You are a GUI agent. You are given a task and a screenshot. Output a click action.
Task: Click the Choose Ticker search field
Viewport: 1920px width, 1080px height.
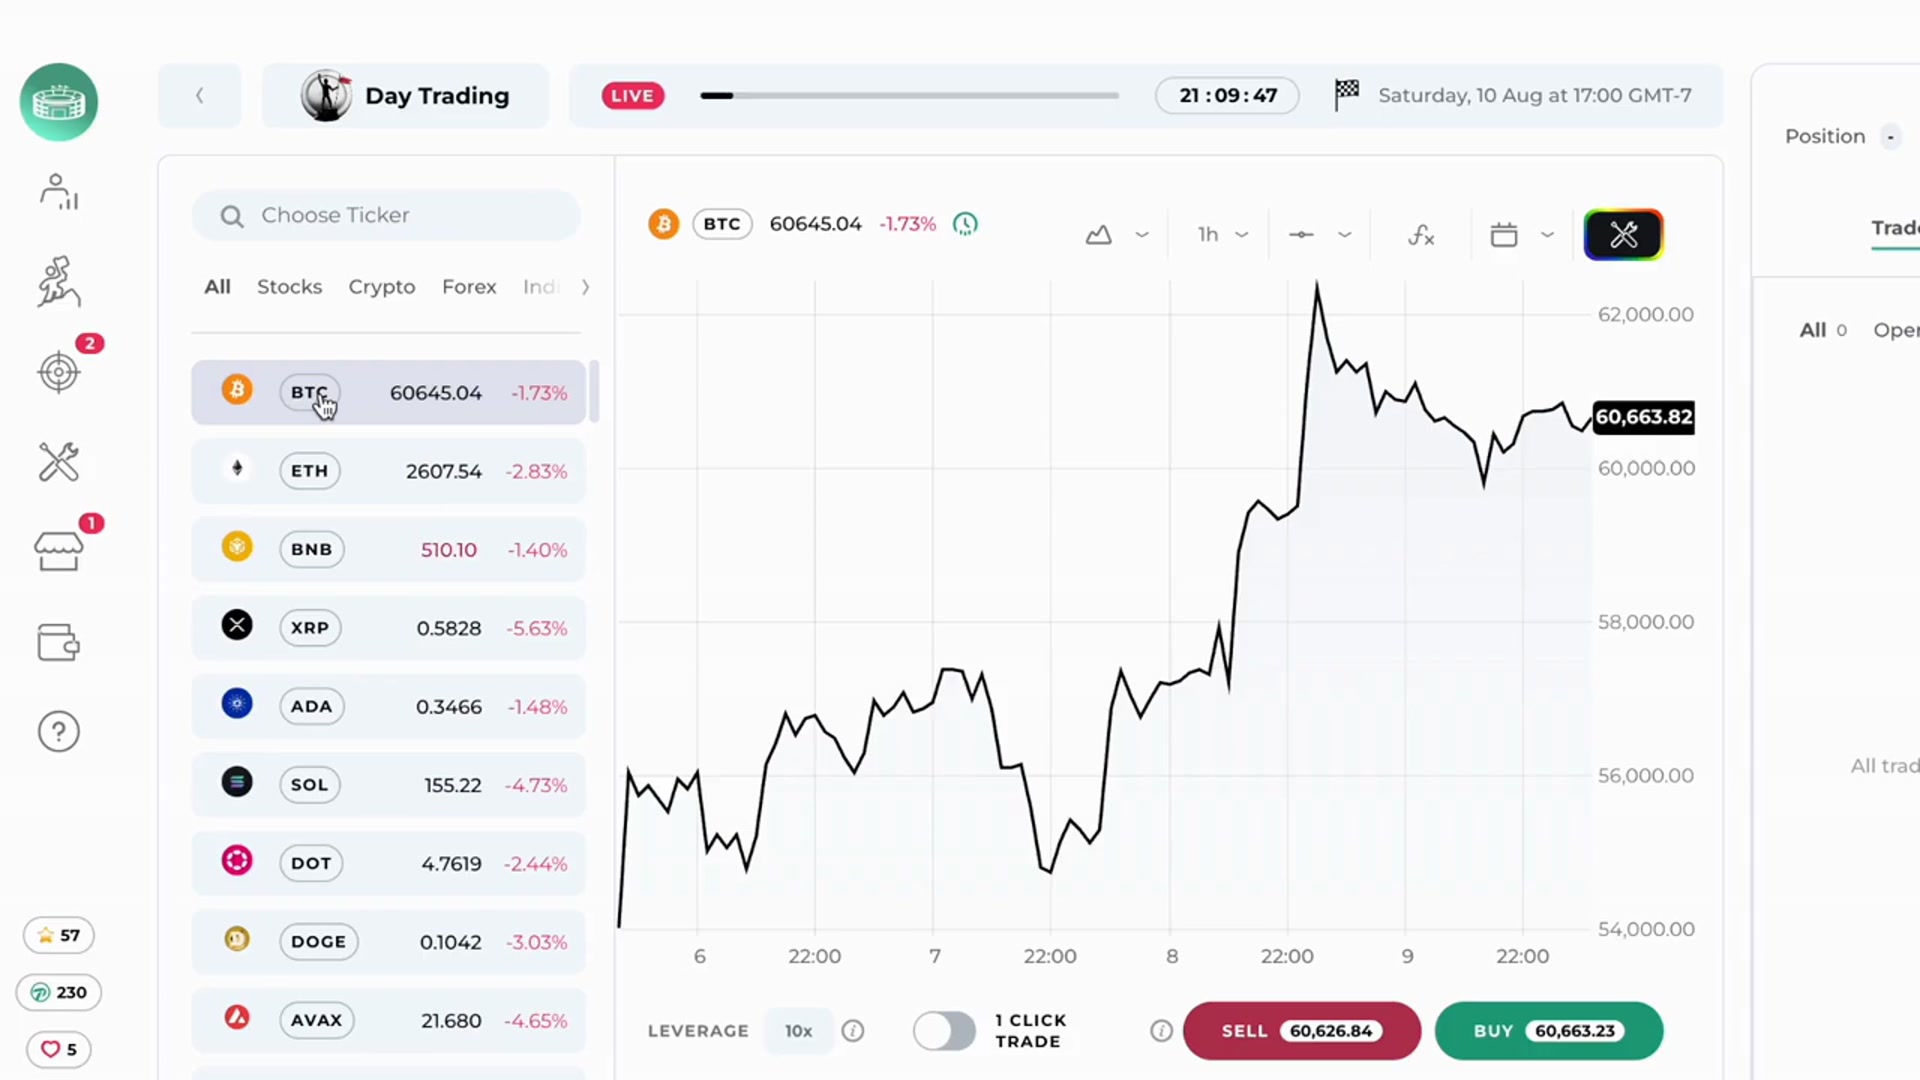coord(386,215)
